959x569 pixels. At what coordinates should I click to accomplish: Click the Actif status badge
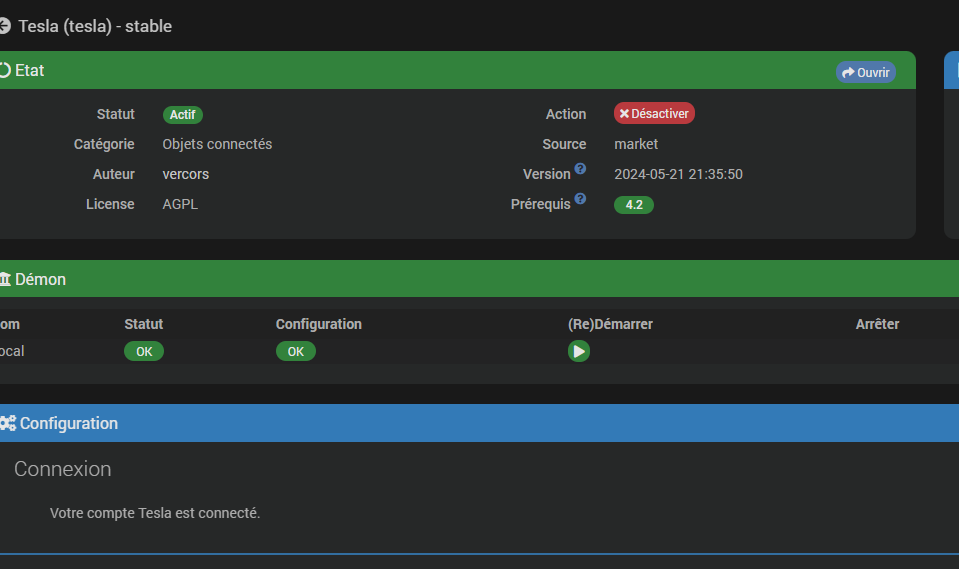[182, 114]
